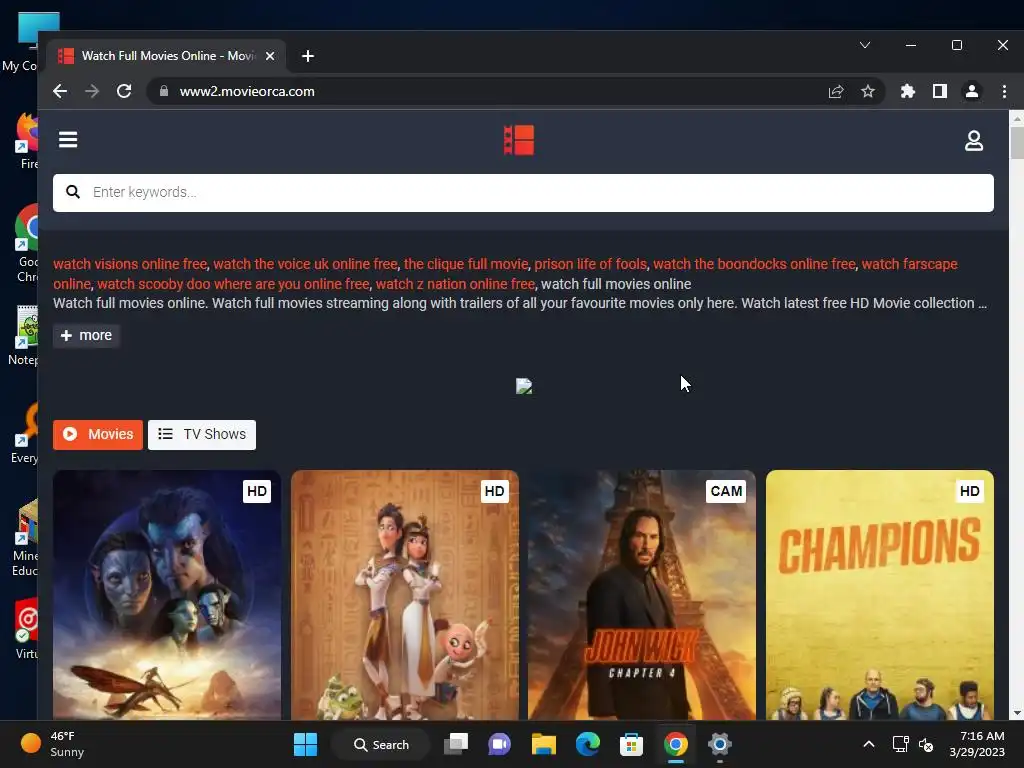This screenshot has height=768, width=1024.
Task: Click the CAM badge on John Wick
Action: [x=726, y=491]
